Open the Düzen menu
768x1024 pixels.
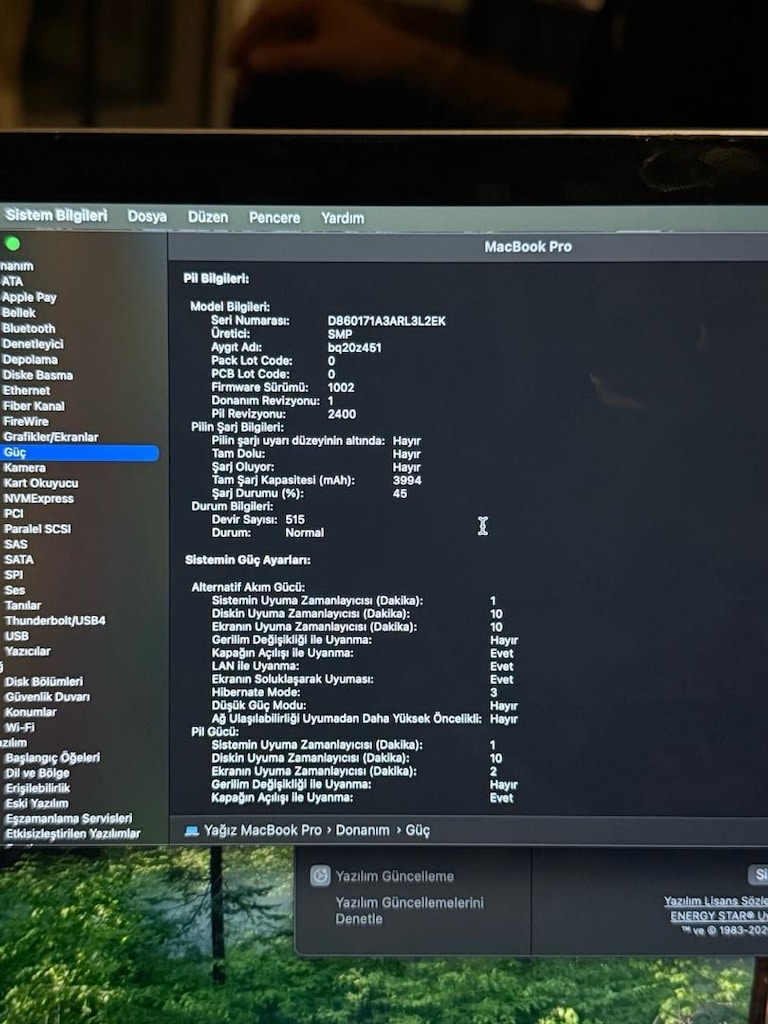click(x=208, y=217)
